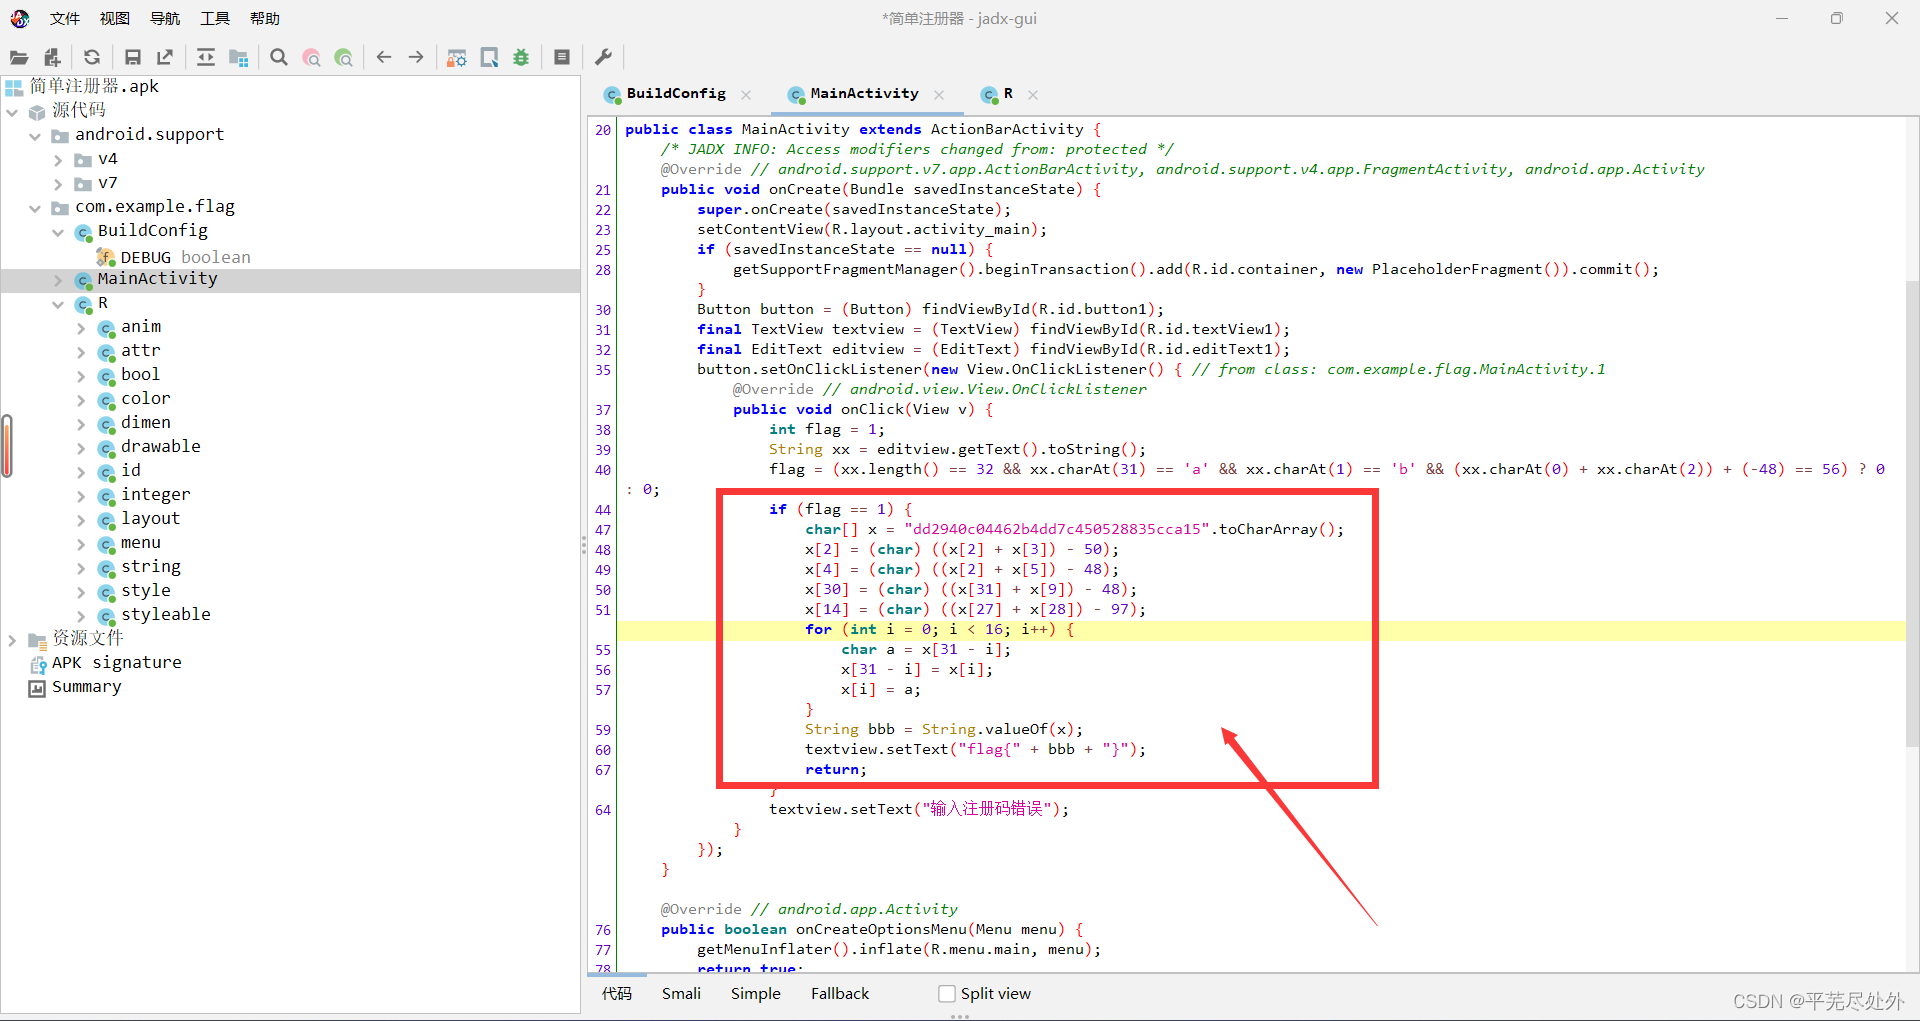Click the Reload files icon
1920x1021 pixels.
pos(92,58)
